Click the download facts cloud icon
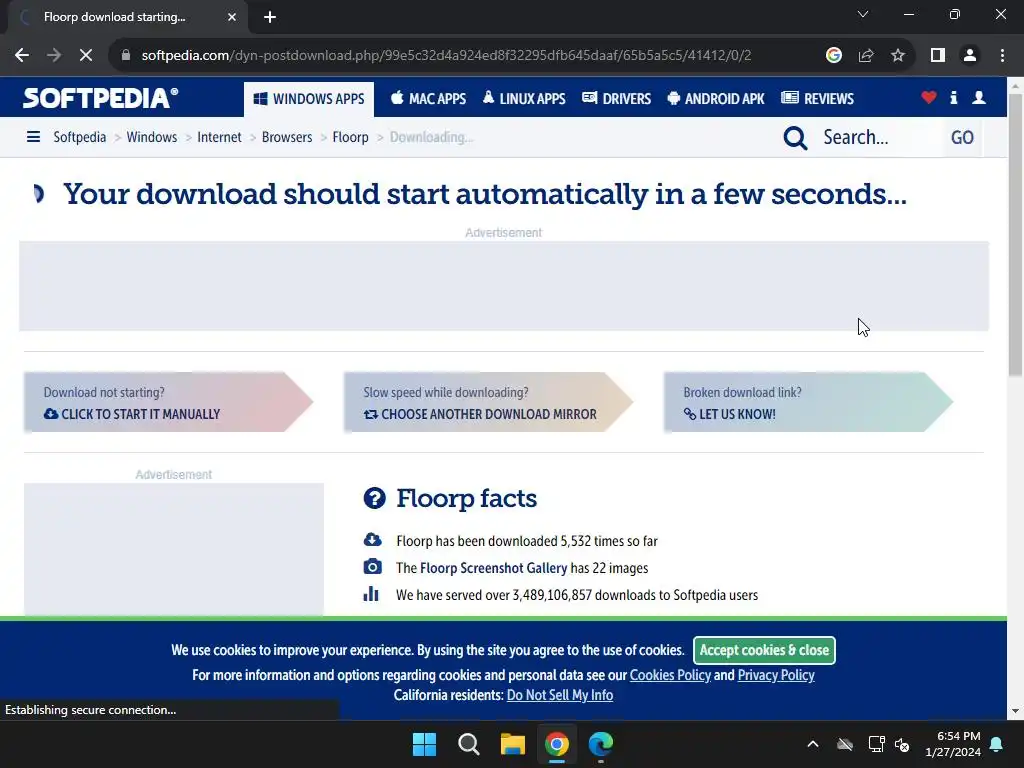The height and width of the screenshot is (768, 1024). (372, 539)
